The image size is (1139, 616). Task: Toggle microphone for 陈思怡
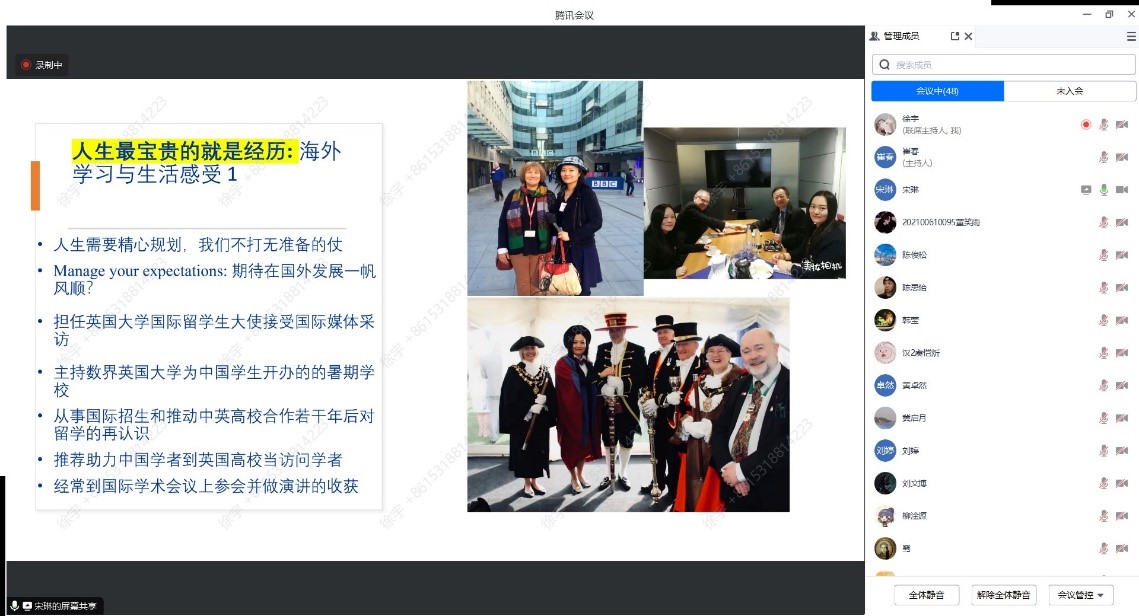(1104, 288)
